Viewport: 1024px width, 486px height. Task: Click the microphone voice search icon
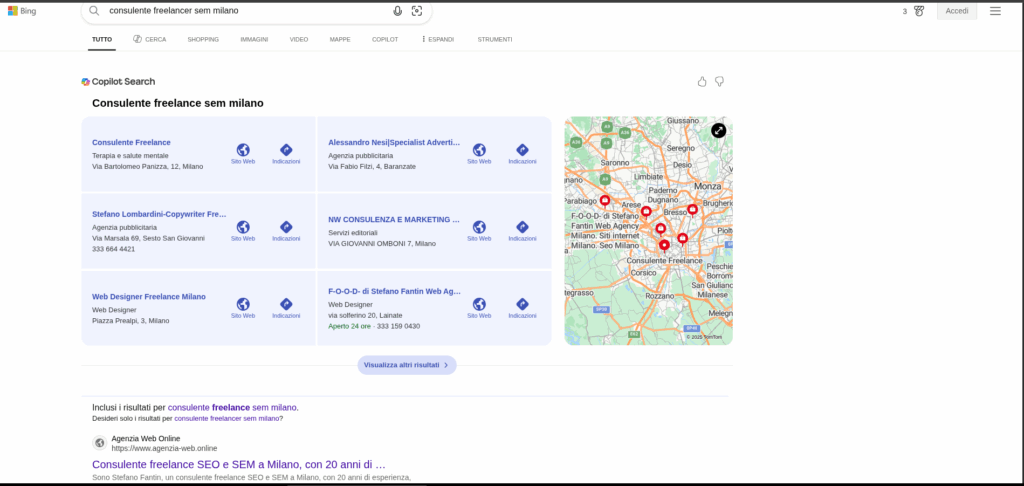tap(398, 11)
